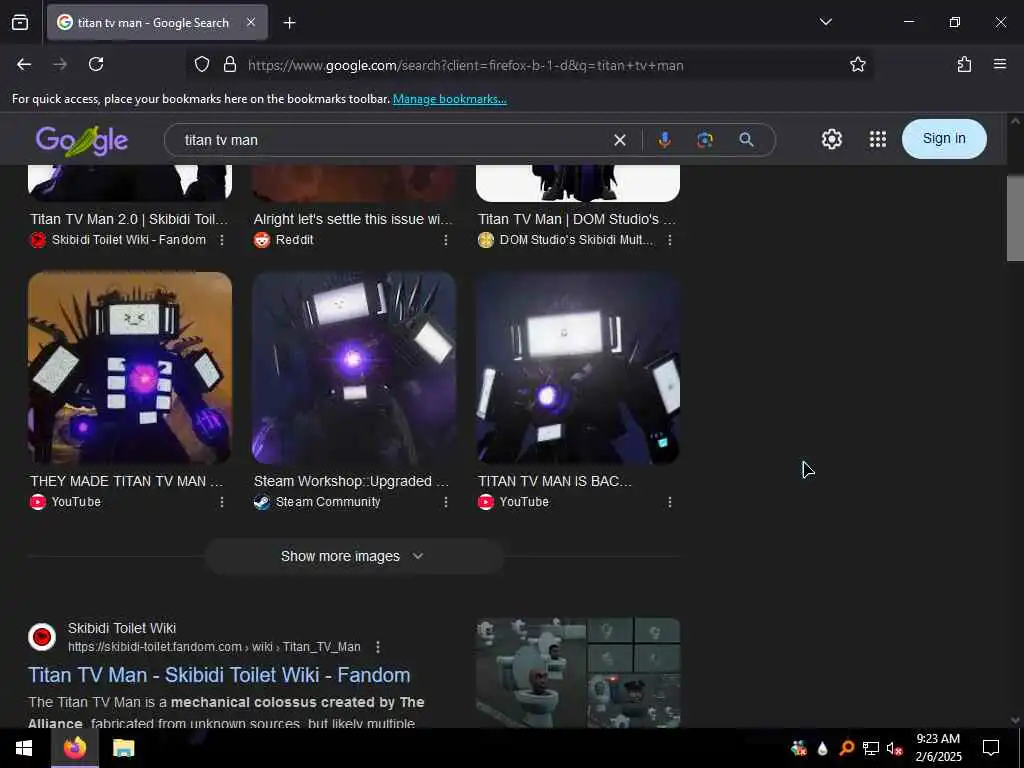1024x768 pixels.
Task: Open more options for first YouTube image
Action: click(x=222, y=502)
